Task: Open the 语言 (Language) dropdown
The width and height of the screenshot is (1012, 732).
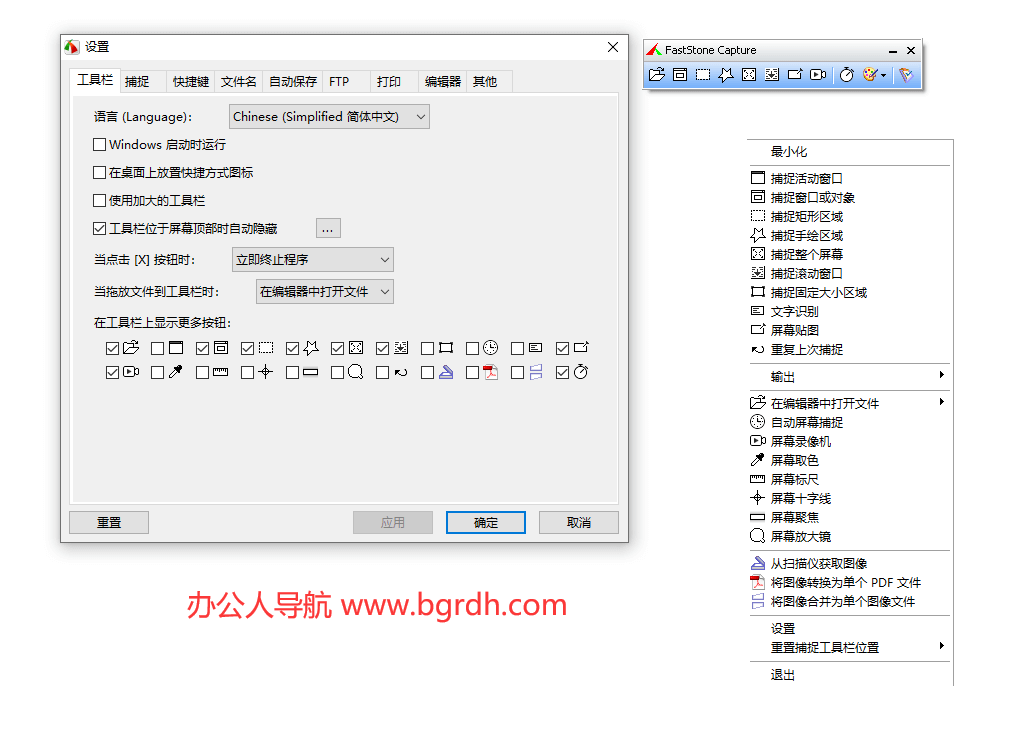Action: pyautogui.click(x=329, y=117)
